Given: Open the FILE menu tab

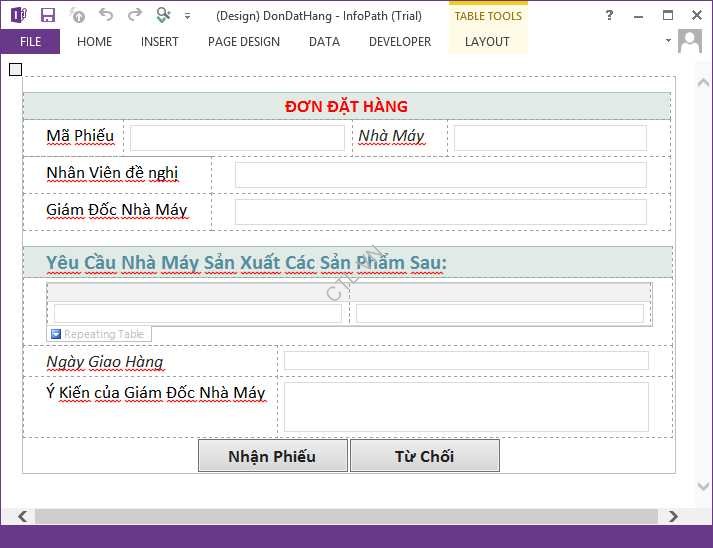Looking at the screenshot, I should coord(30,42).
